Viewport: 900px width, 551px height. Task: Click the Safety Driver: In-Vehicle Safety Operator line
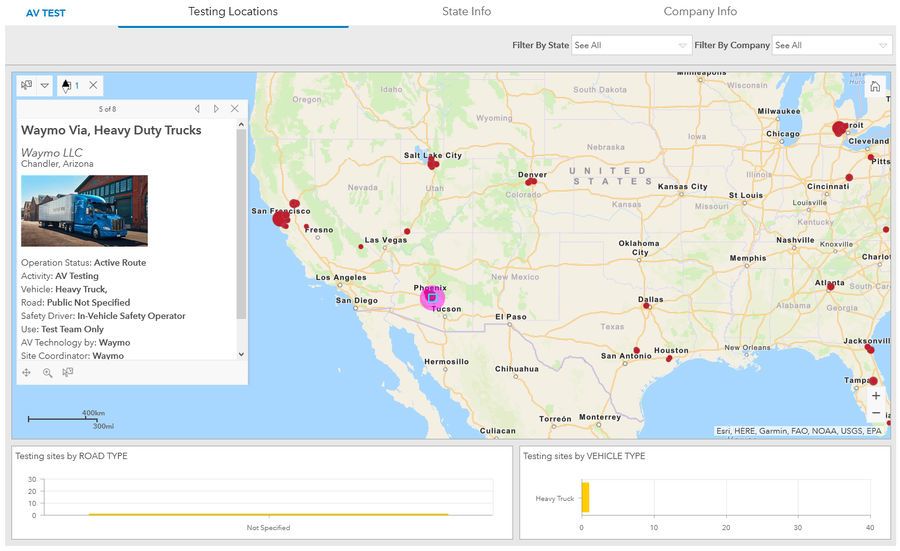coord(103,316)
